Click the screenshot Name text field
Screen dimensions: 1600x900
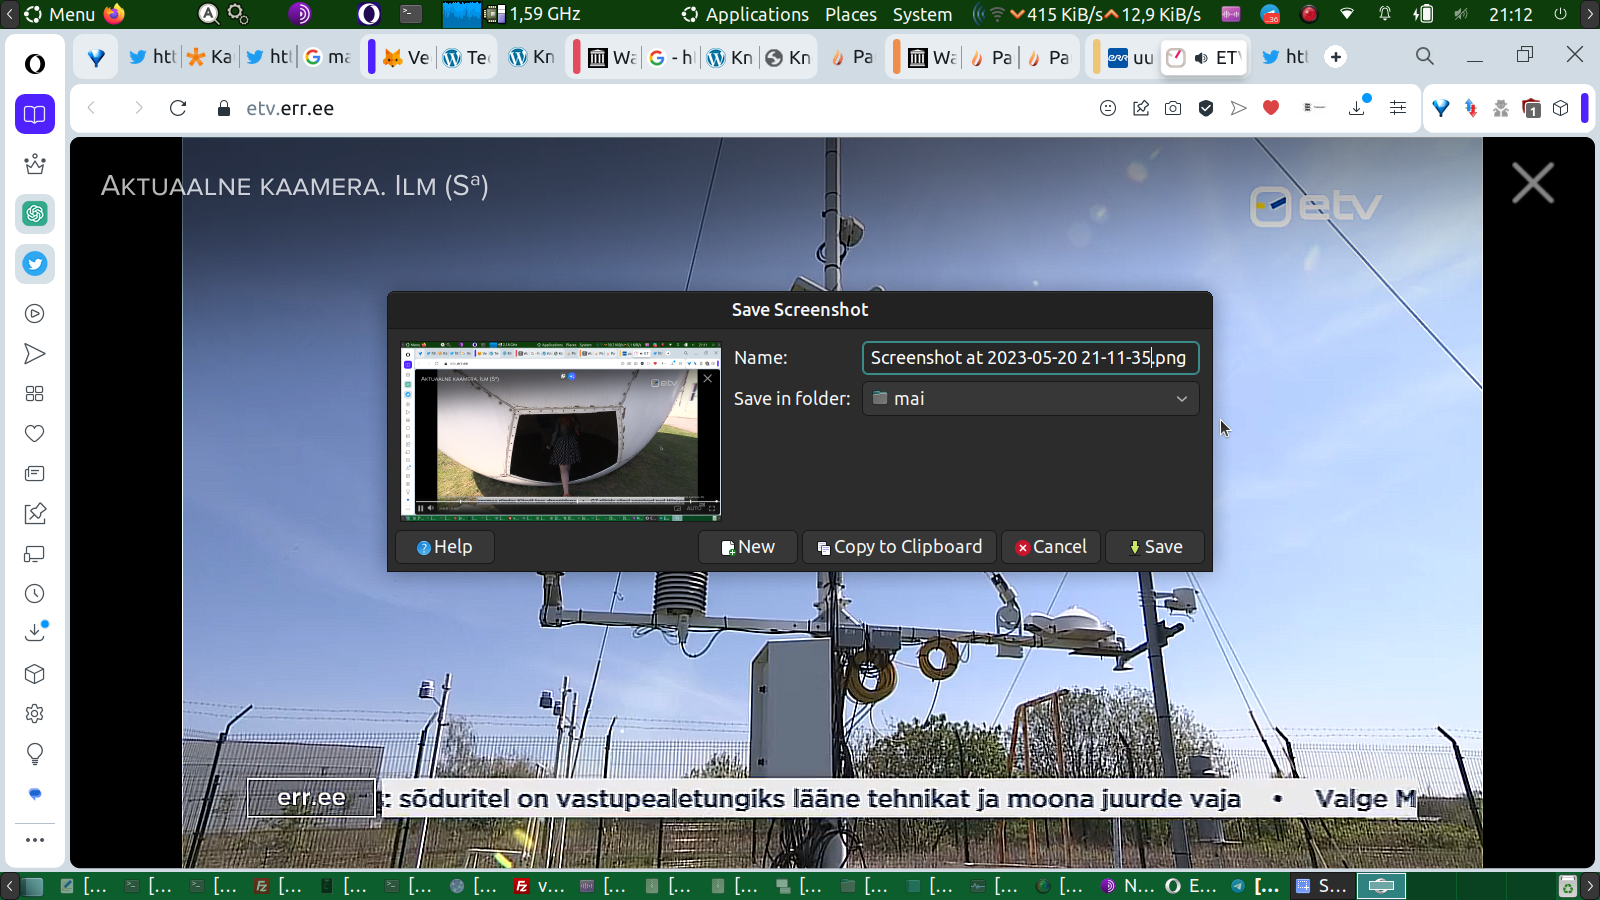coord(1030,358)
